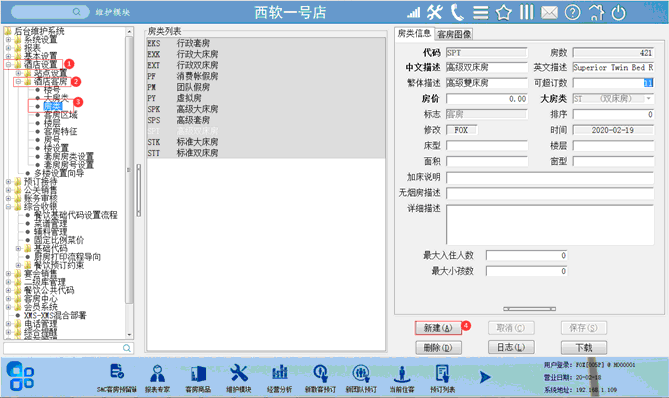Viewport: 669px width, 398px height.
Task: Switch to the 房类信息 tab
Action: [414, 34]
